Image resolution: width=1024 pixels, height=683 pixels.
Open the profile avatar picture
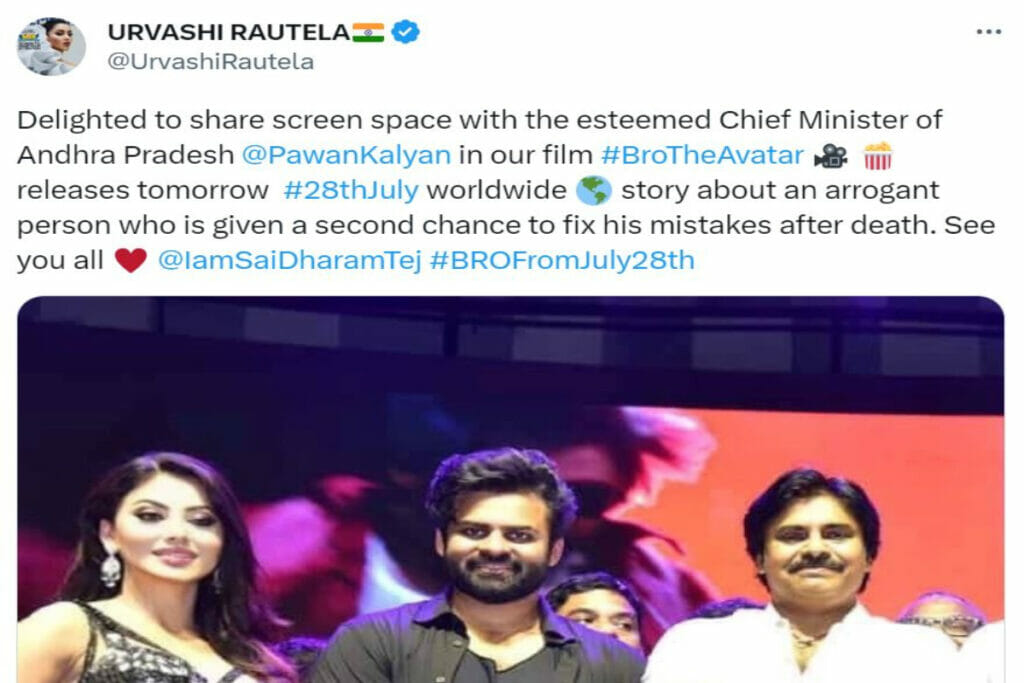[x=51, y=46]
